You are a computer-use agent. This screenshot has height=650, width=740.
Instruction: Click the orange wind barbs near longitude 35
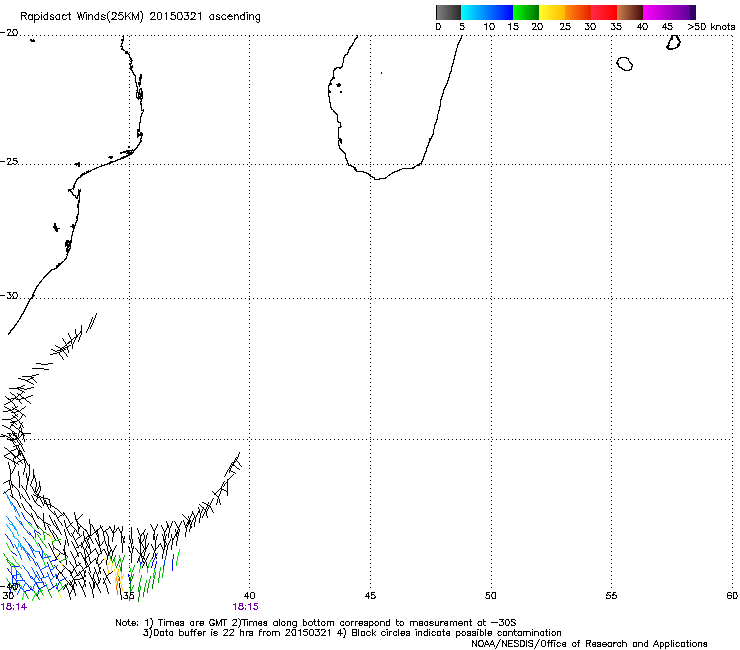pyautogui.click(x=118, y=583)
